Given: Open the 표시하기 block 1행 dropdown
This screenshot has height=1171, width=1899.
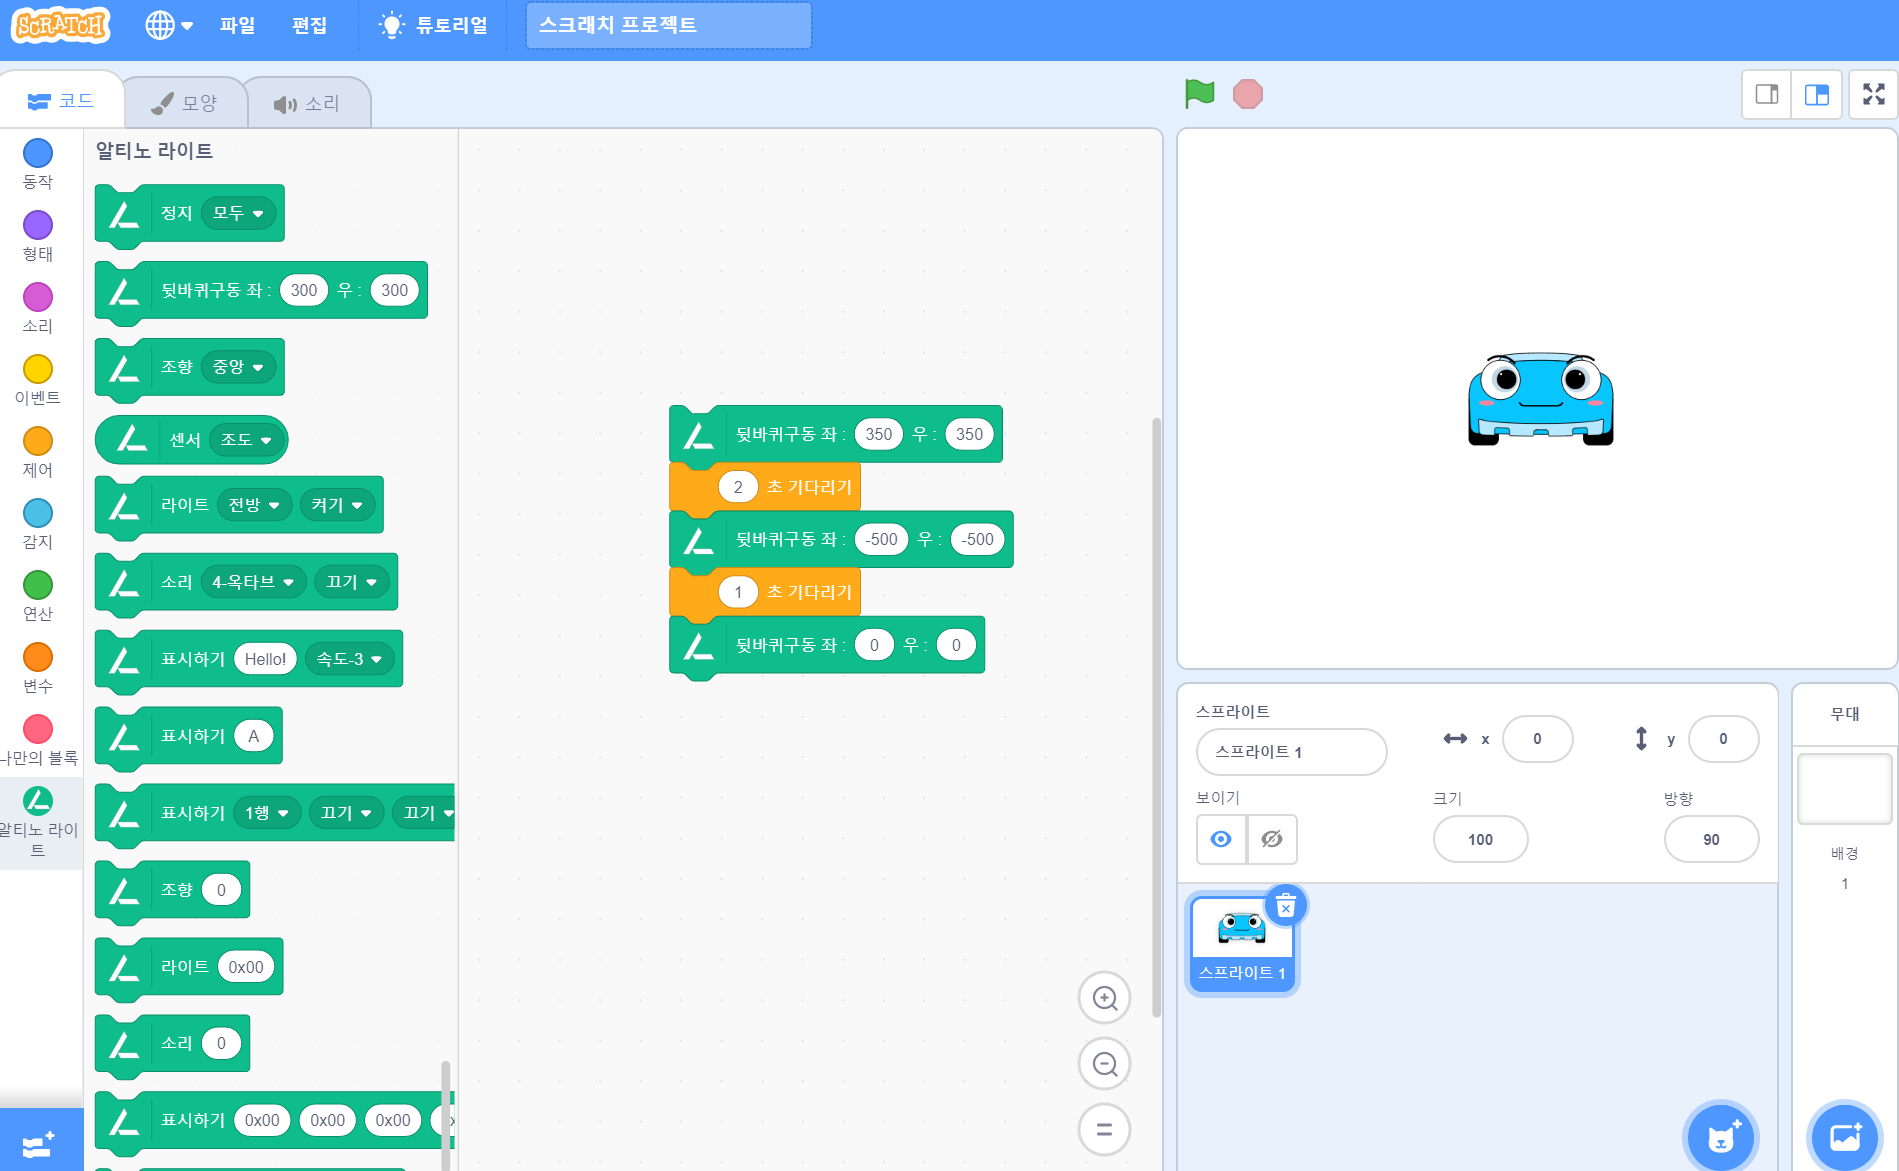Looking at the screenshot, I should point(266,813).
